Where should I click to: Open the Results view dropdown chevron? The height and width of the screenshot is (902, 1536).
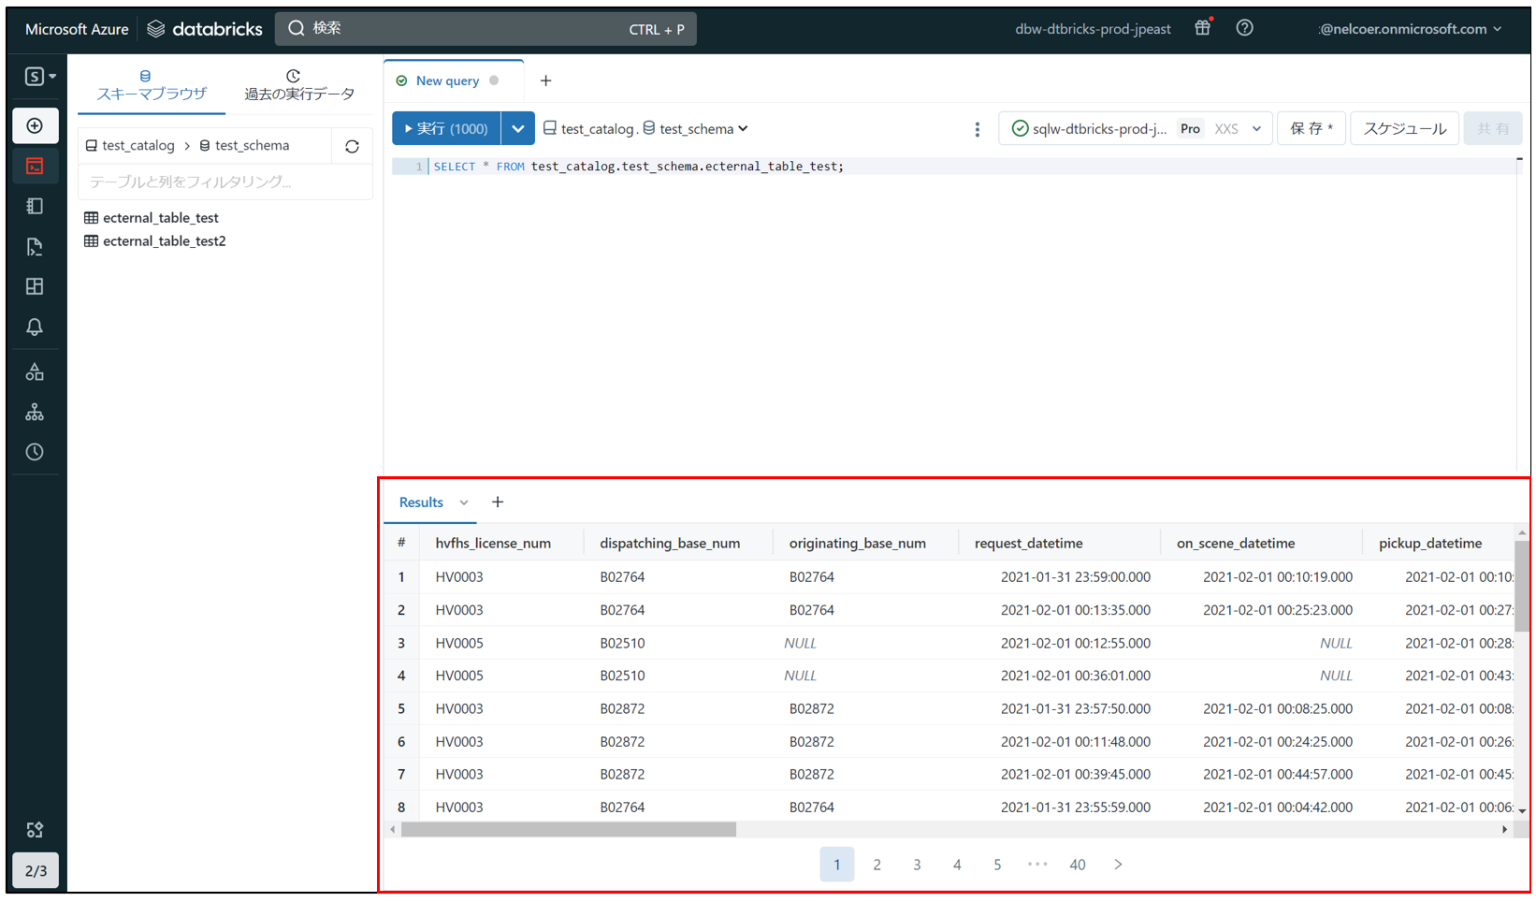(x=463, y=502)
